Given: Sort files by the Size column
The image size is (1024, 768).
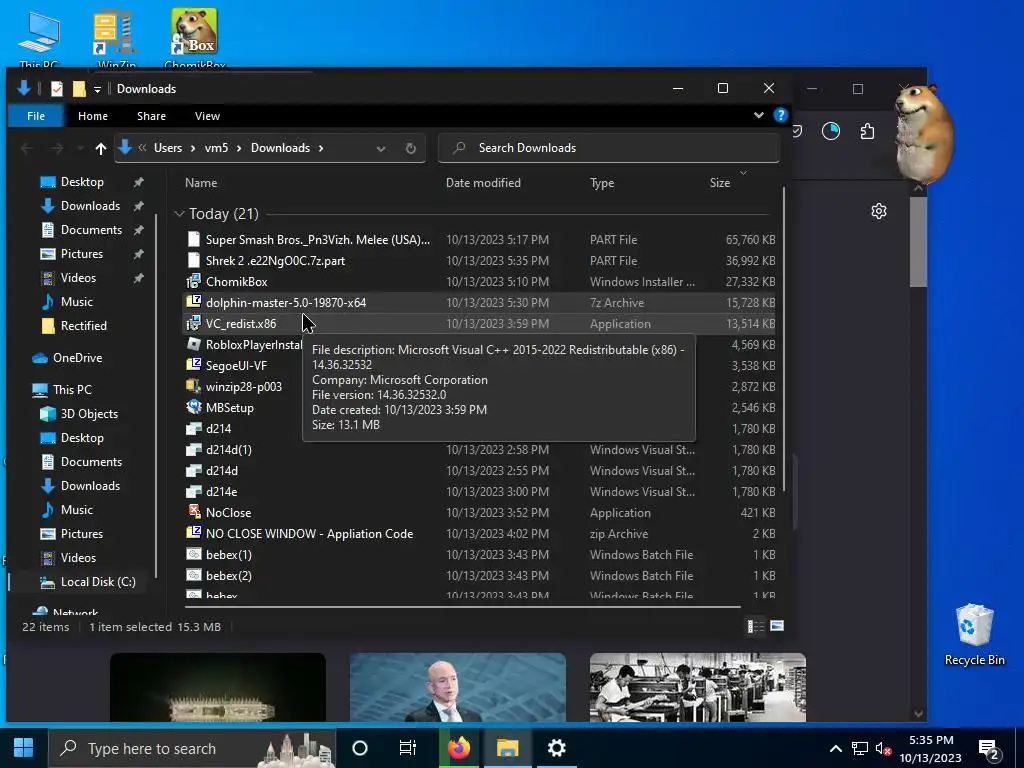Looking at the screenshot, I should tap(720, 183).
